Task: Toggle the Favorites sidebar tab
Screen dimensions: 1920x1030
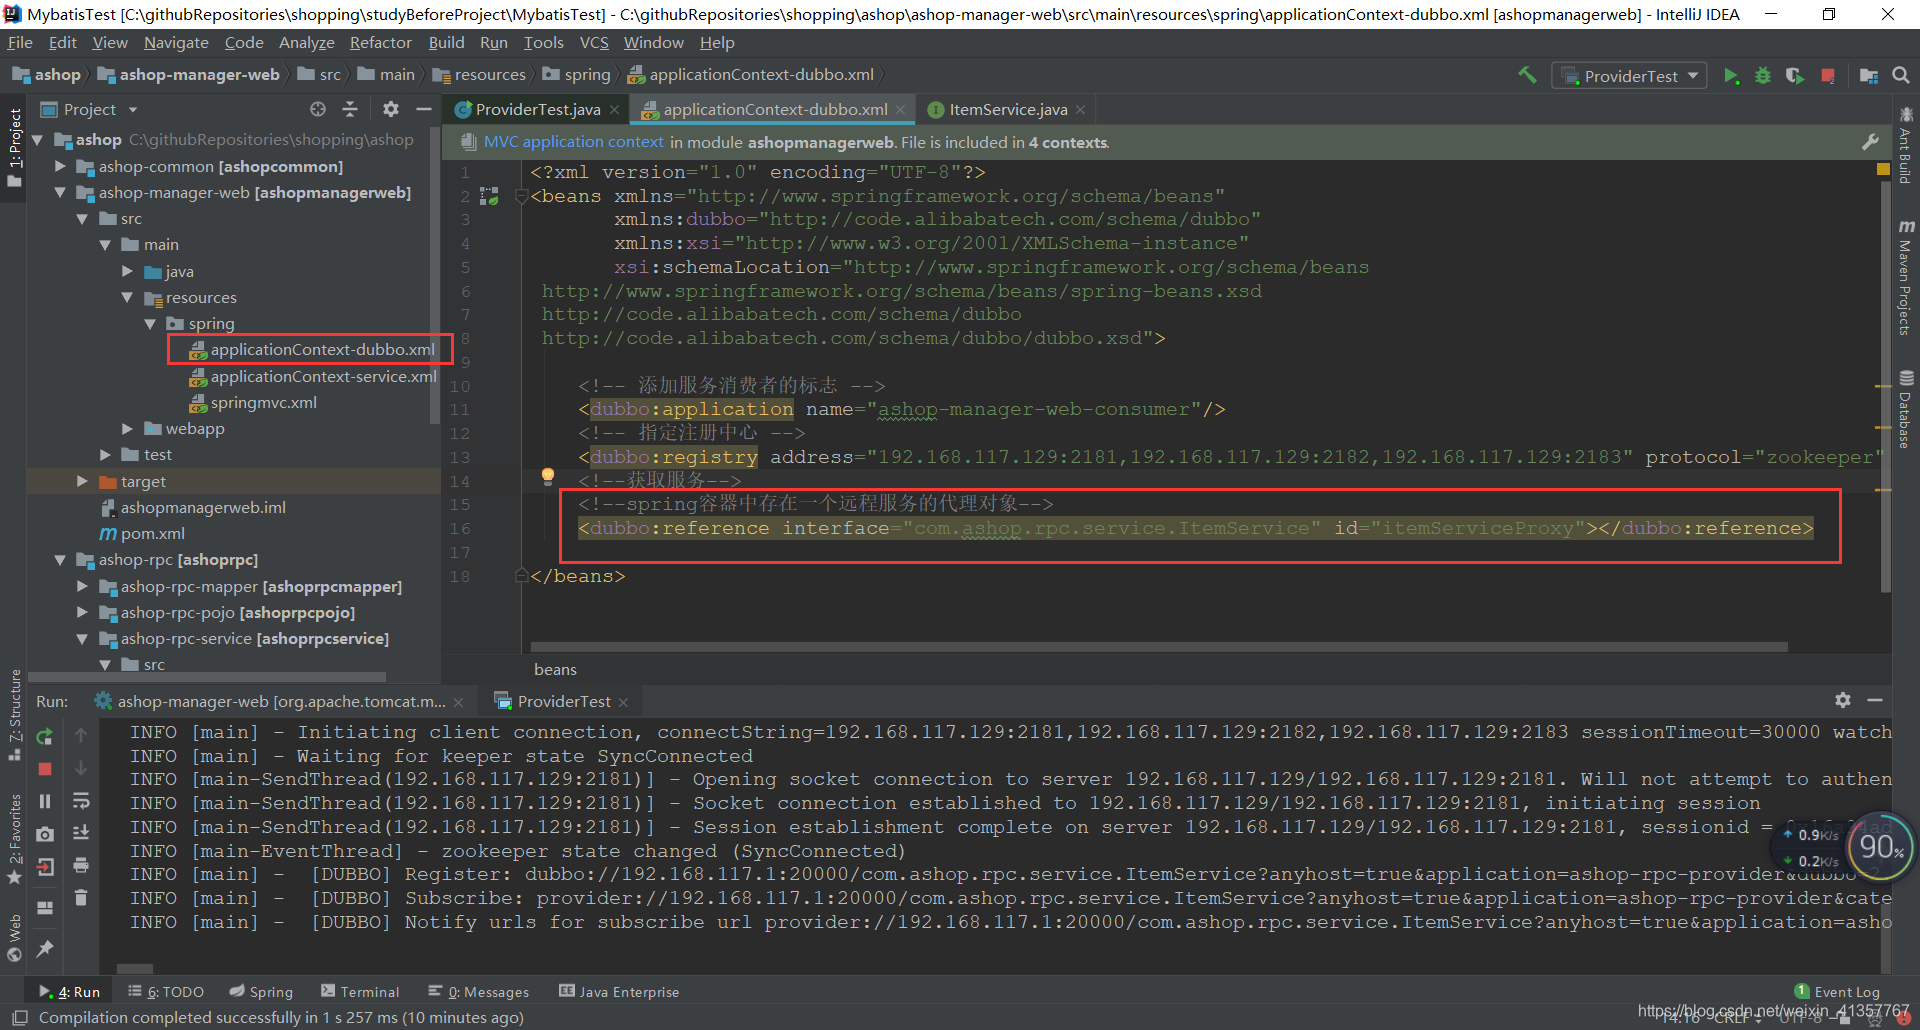Action: (14, 840)
